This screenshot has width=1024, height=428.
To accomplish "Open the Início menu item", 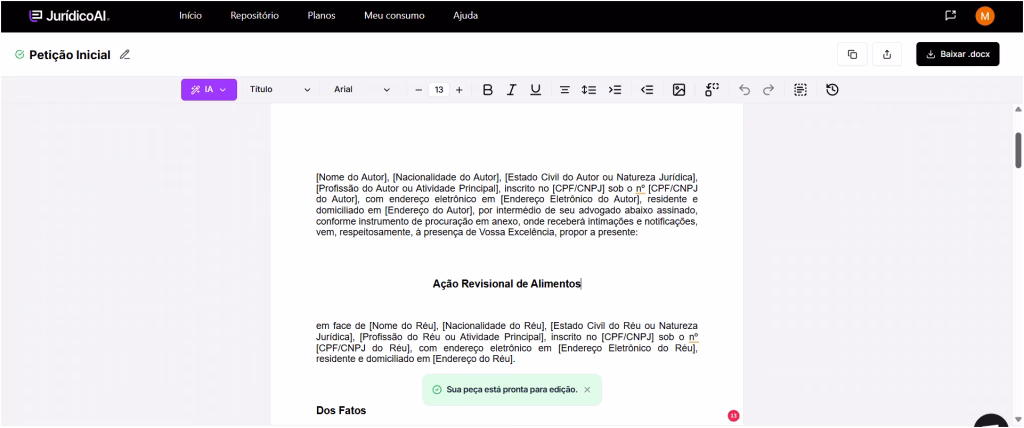I will pos(191,16).
